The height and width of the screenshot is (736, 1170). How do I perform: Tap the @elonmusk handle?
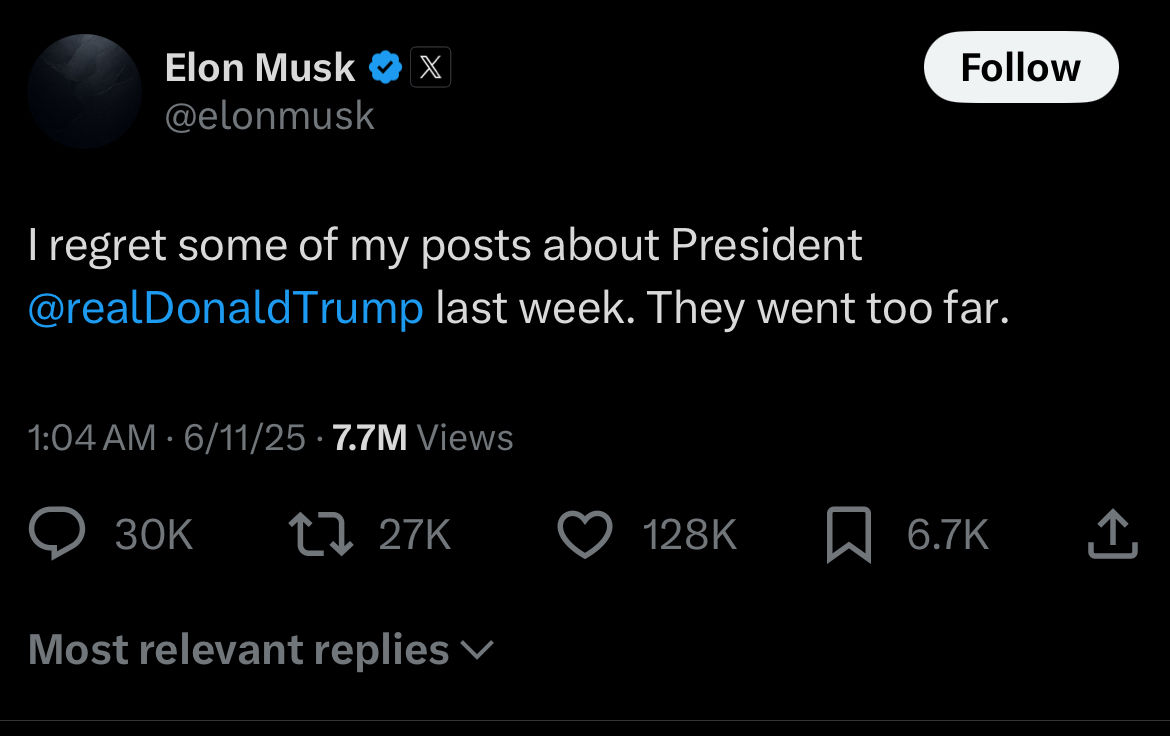[269, 116]
